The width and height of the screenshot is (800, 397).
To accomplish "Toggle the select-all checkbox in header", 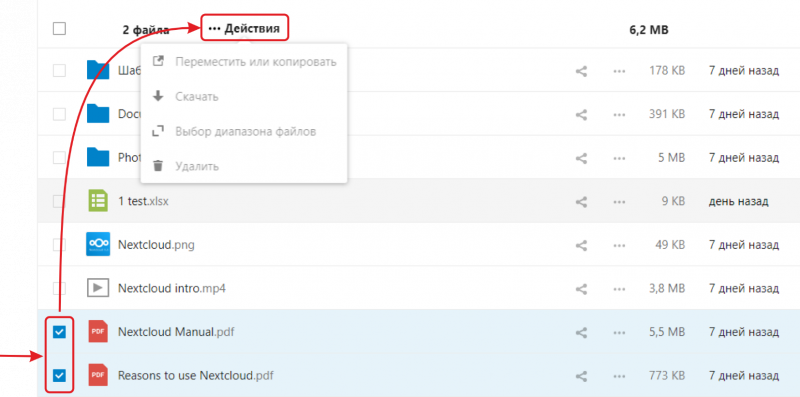I will 60,29.
